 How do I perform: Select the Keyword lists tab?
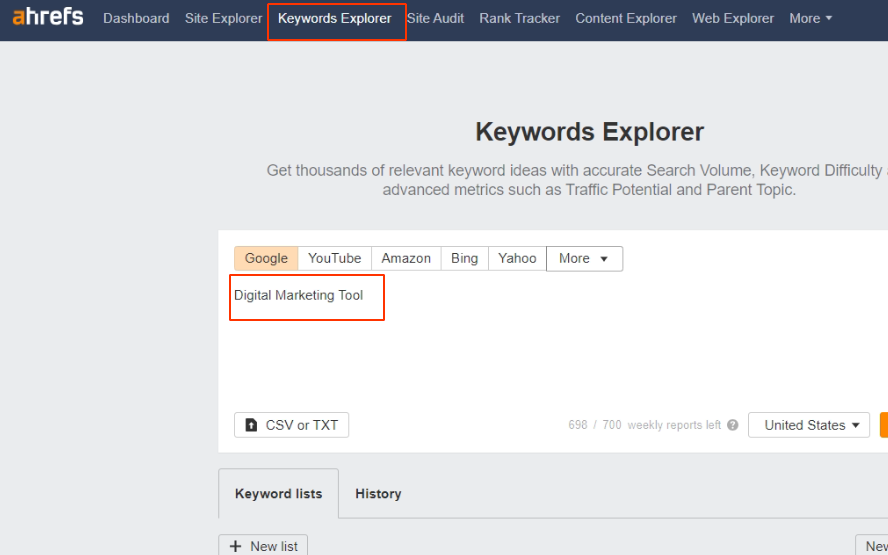click(279, 493)
